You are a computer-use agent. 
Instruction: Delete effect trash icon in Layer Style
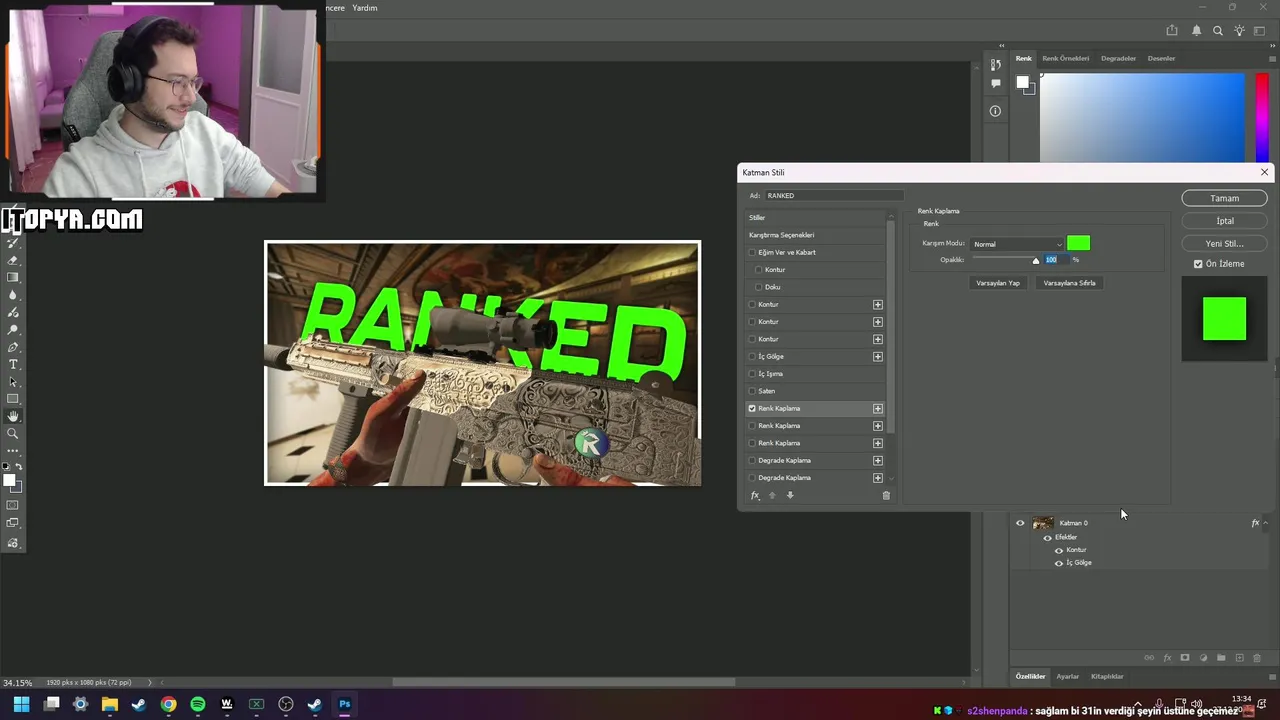pos(886,495)
